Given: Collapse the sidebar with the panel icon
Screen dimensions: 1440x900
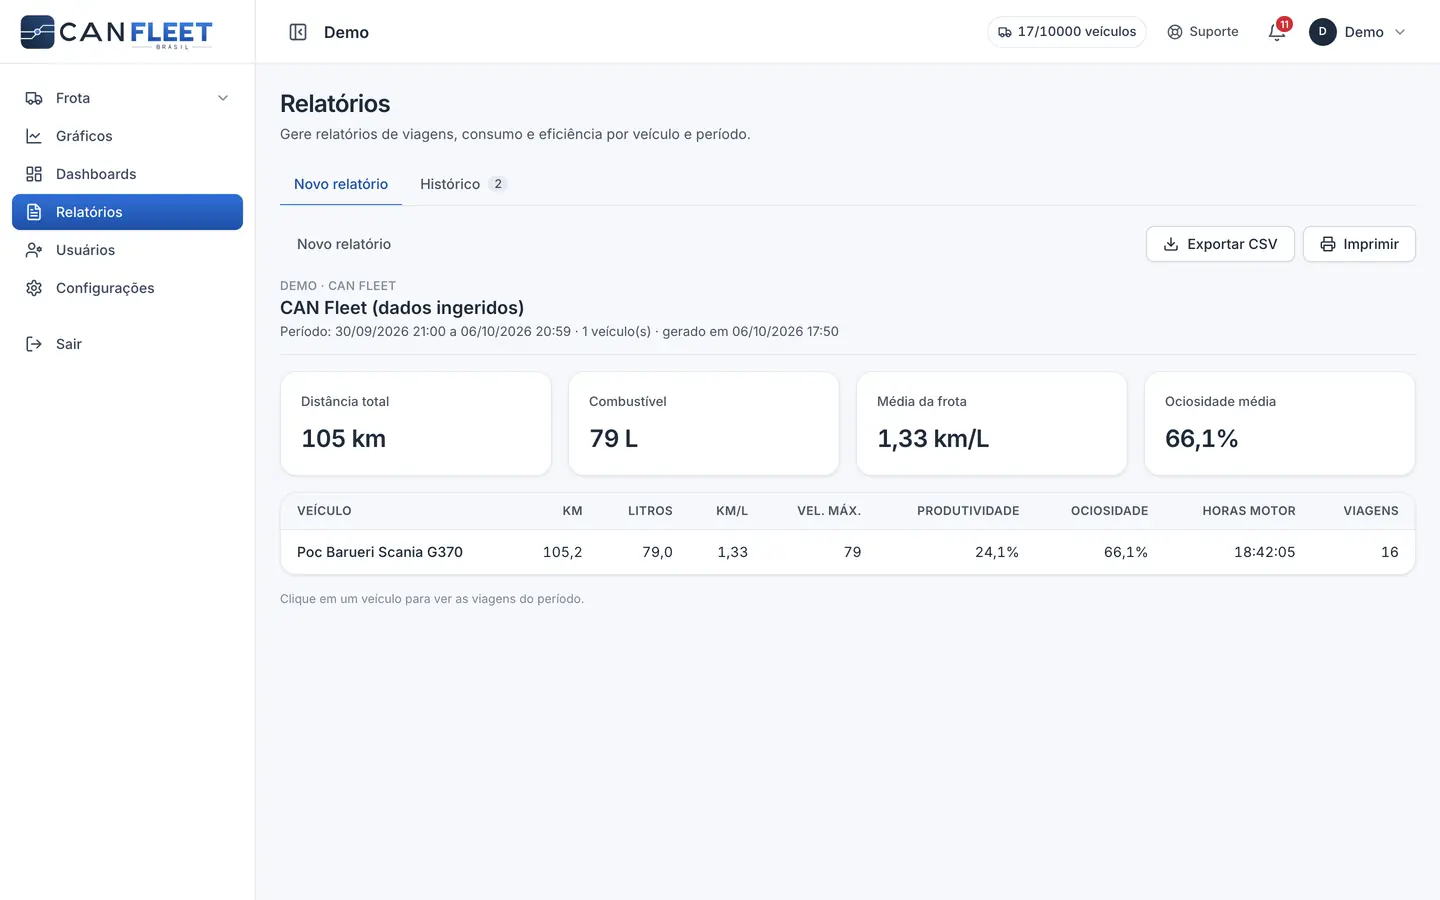Looking at the screenshot, I should [x=298, y=32].
